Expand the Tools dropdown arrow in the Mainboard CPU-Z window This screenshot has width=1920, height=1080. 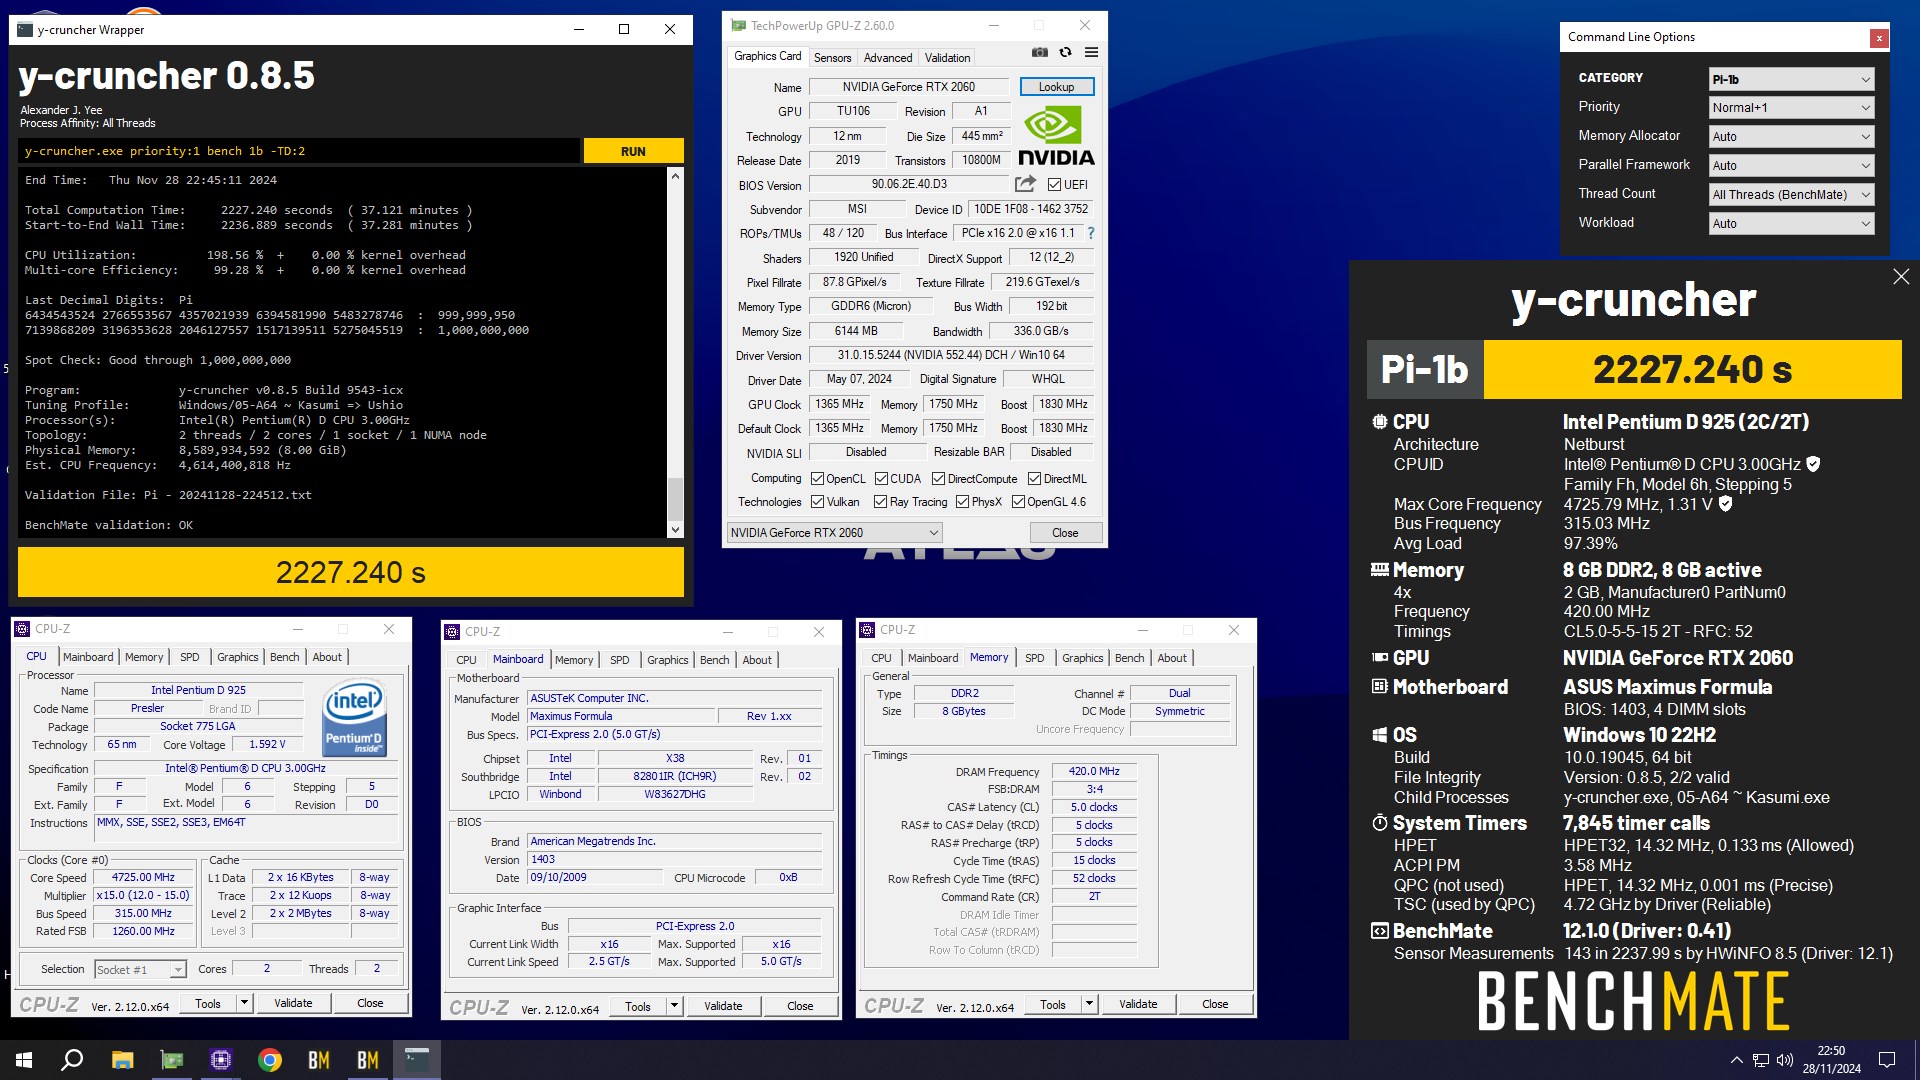[x=675, y=1006]
